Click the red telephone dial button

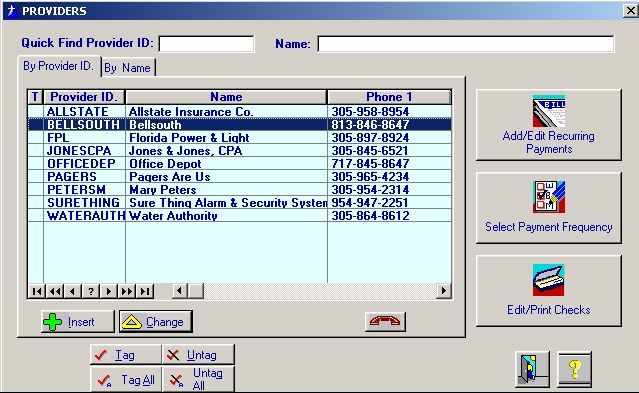click(x=385, y=322)
